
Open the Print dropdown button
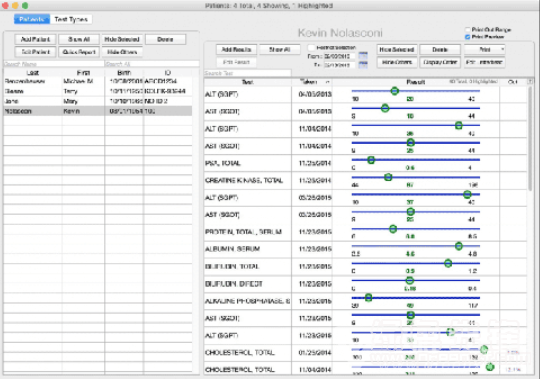tap(485, 50)
